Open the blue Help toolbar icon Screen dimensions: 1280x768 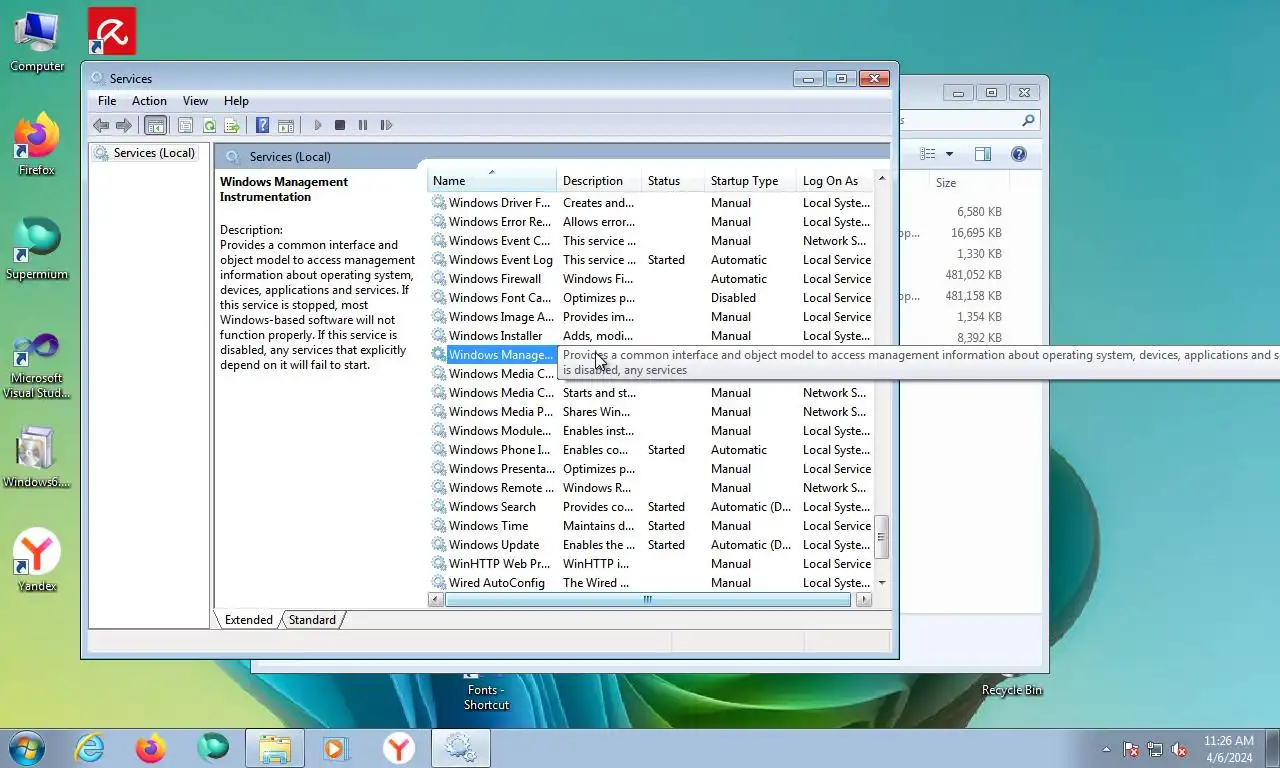click(x=262, y=125)
